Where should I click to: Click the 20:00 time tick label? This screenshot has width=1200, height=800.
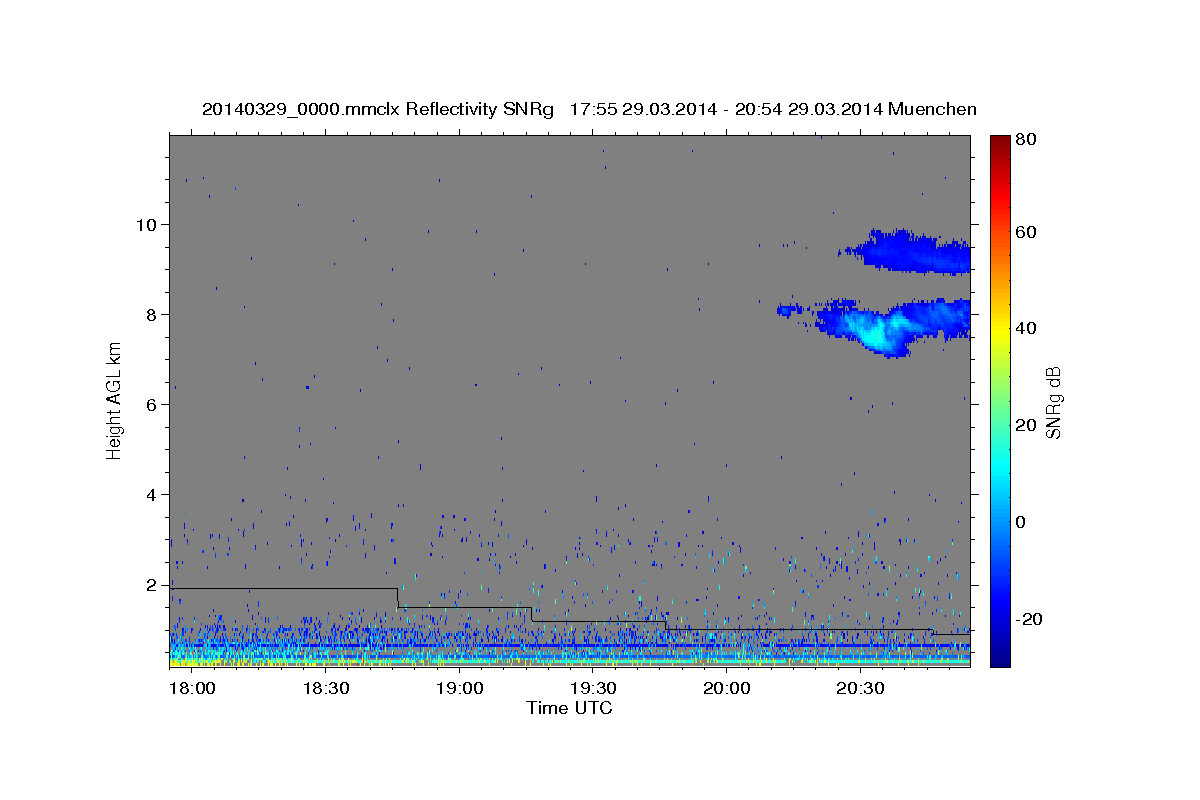726,689
